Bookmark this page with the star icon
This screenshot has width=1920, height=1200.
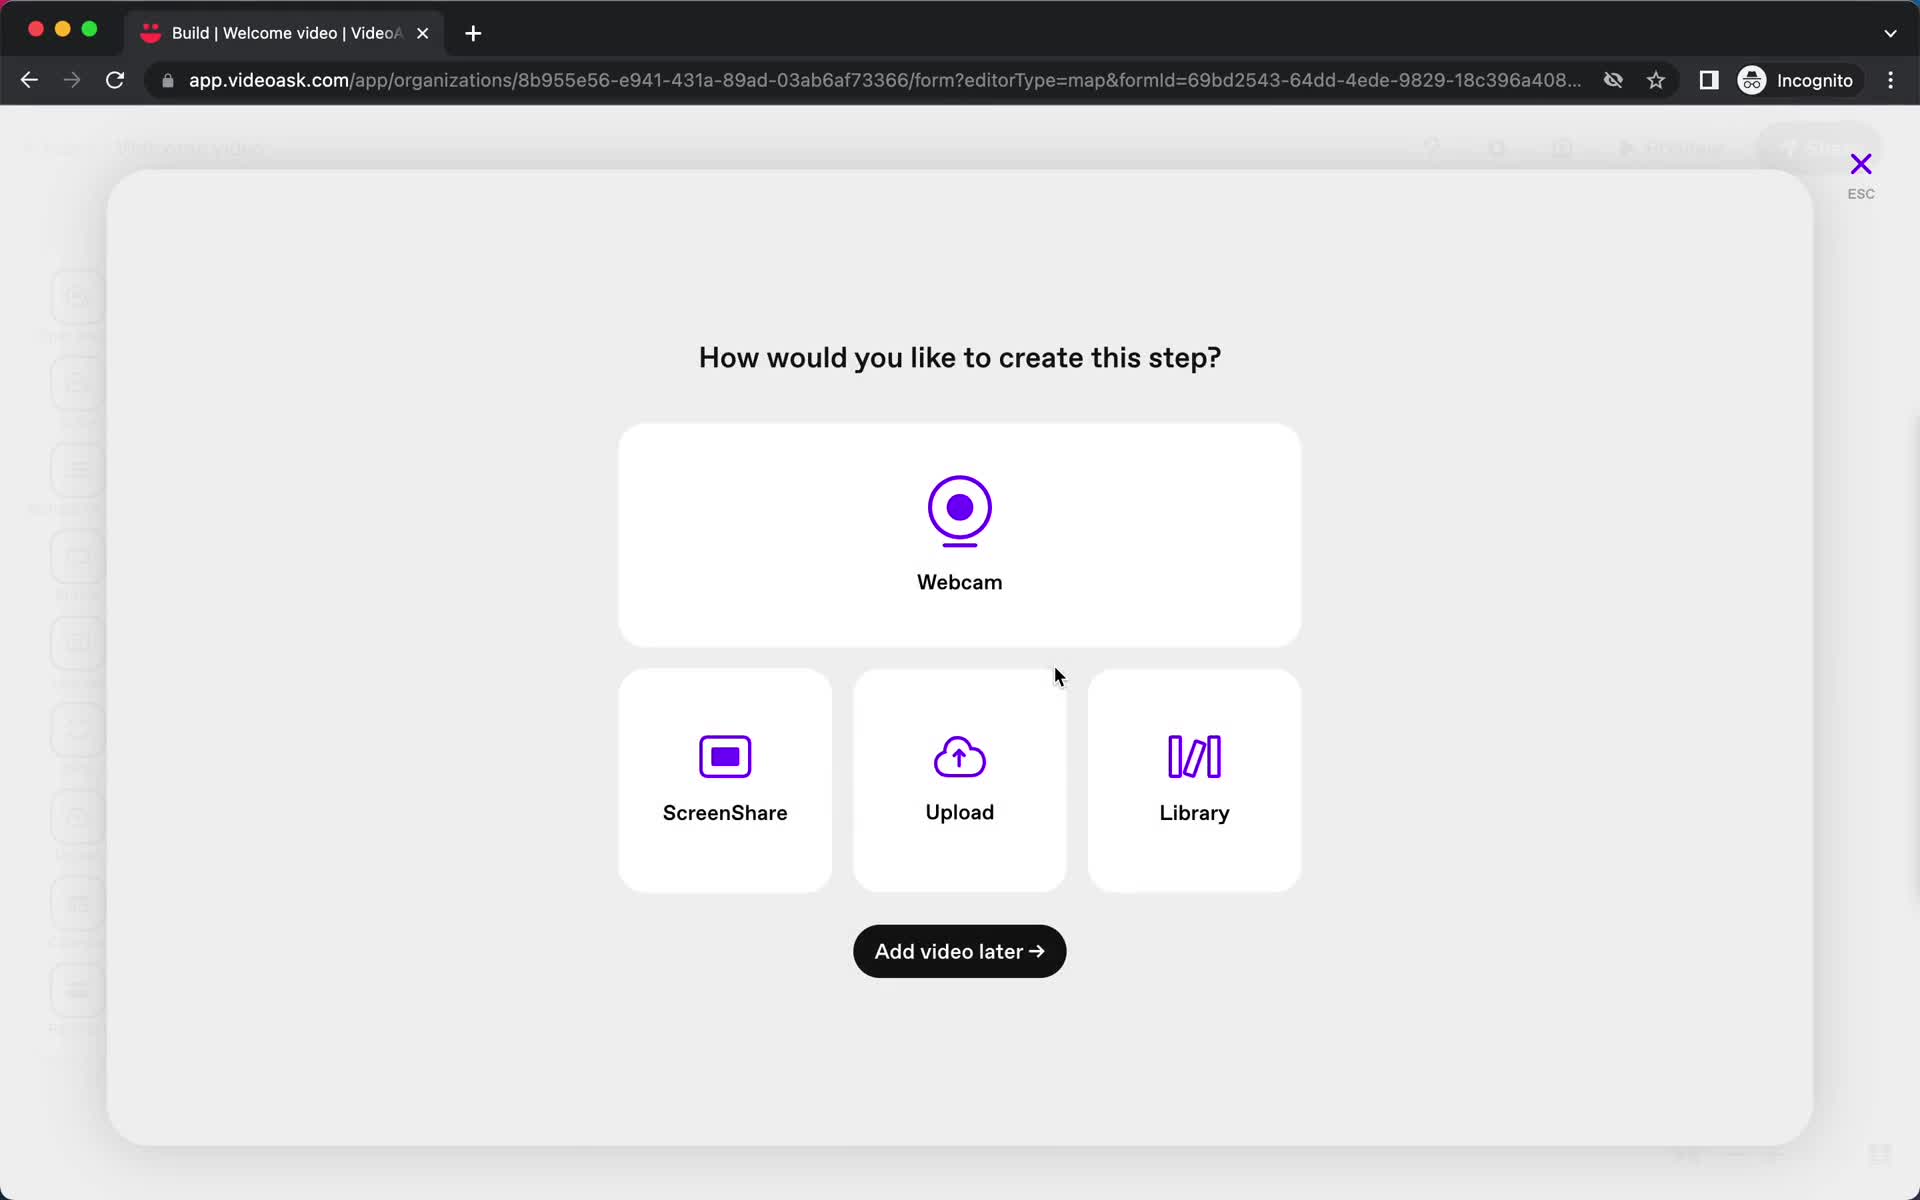1656,80
